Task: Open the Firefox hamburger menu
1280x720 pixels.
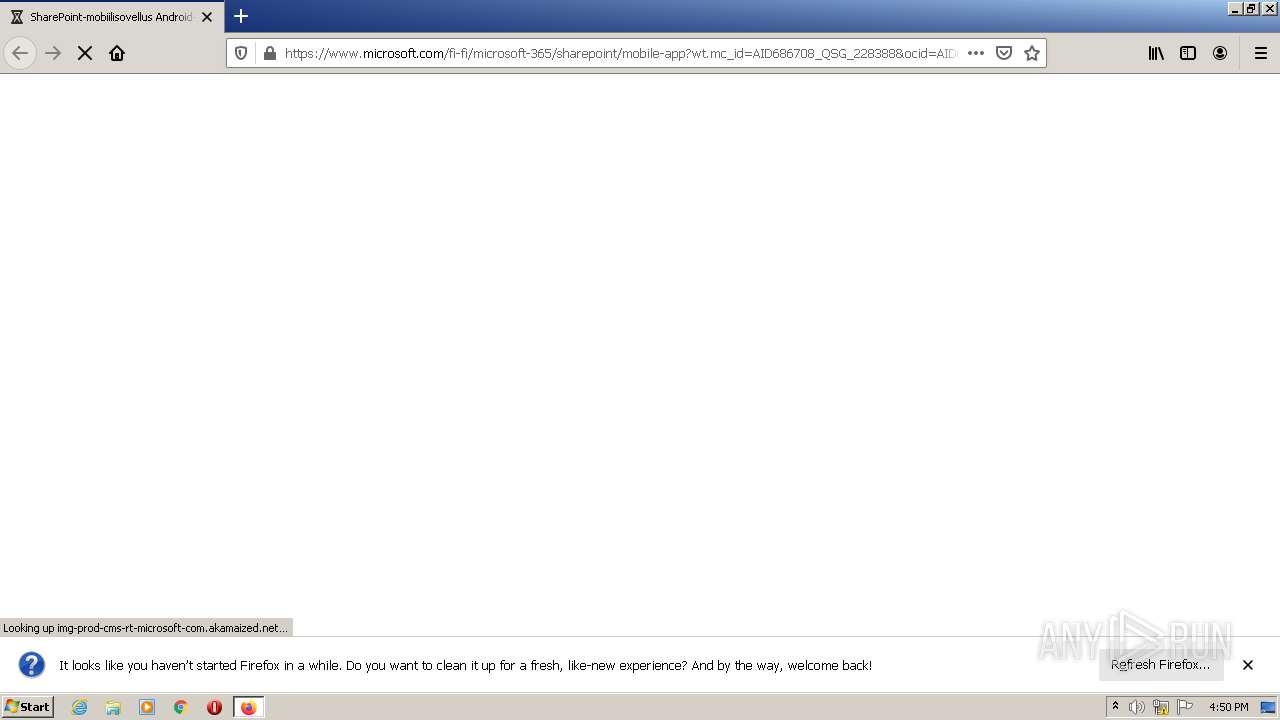Action: pyautogui.click(x=1261, y=53)
